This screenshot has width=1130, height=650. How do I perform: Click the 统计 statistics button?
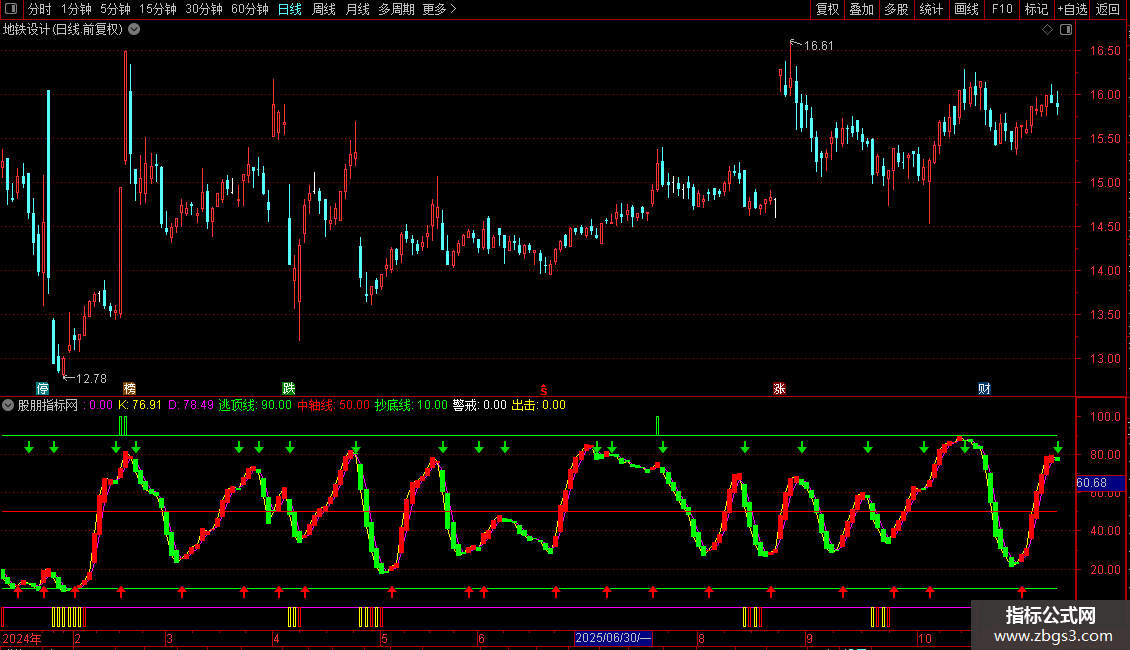point(931,9)
